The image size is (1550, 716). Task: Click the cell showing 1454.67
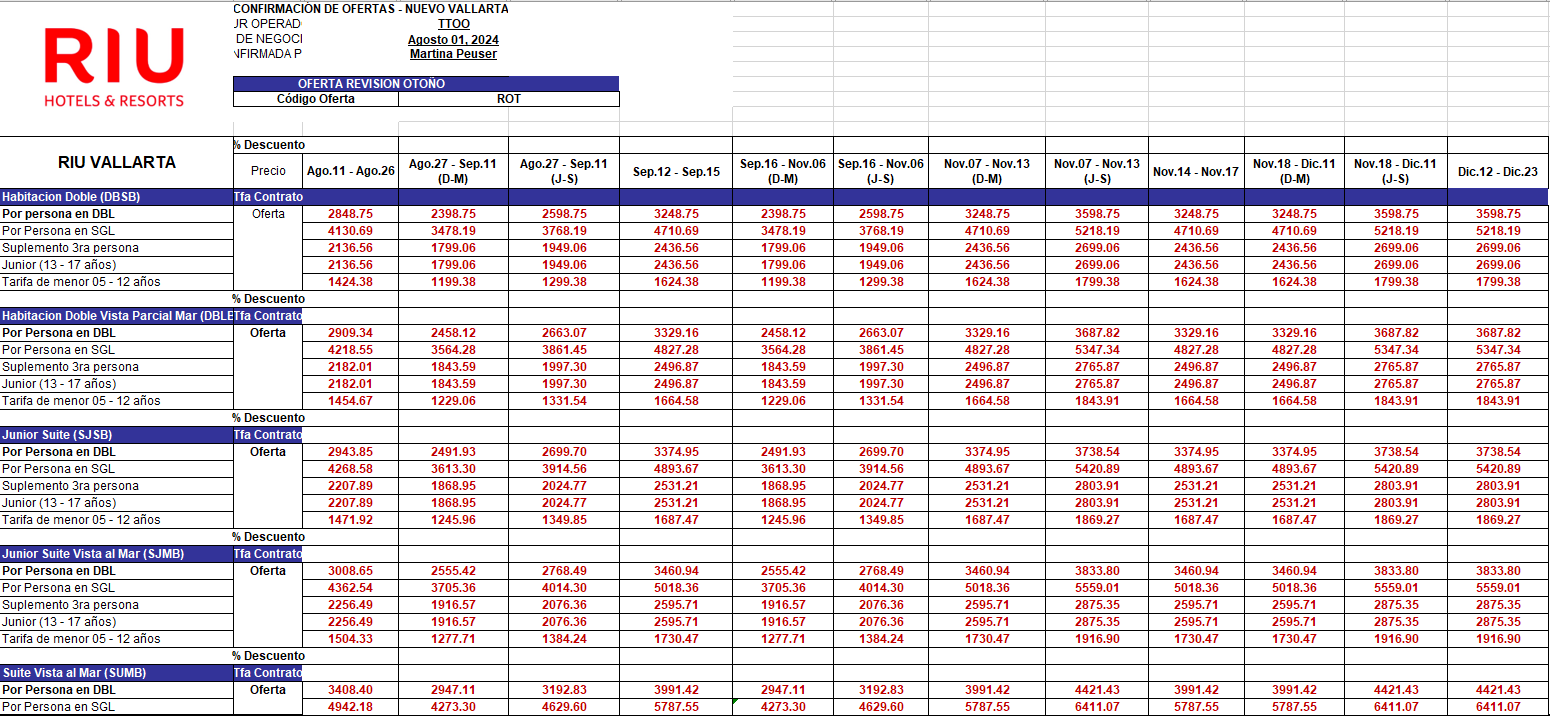coord(350,401)
